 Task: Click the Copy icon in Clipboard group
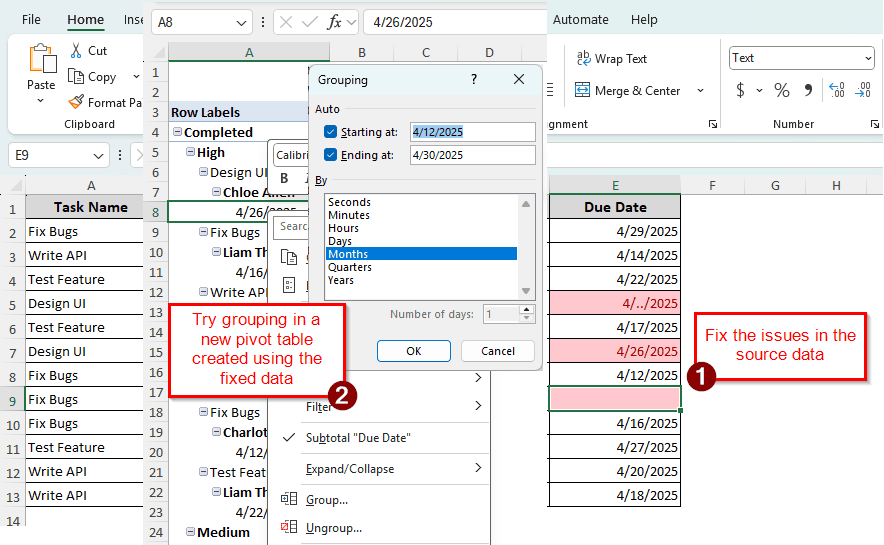[x=76, y=77]
